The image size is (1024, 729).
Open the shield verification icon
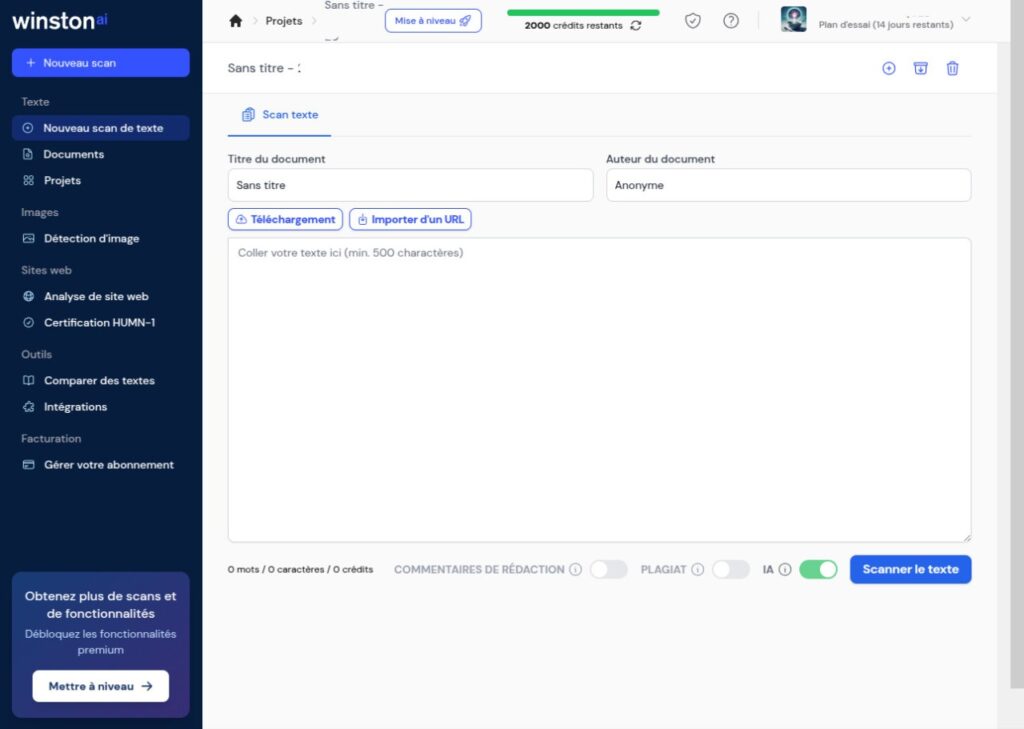coord(693,21)
